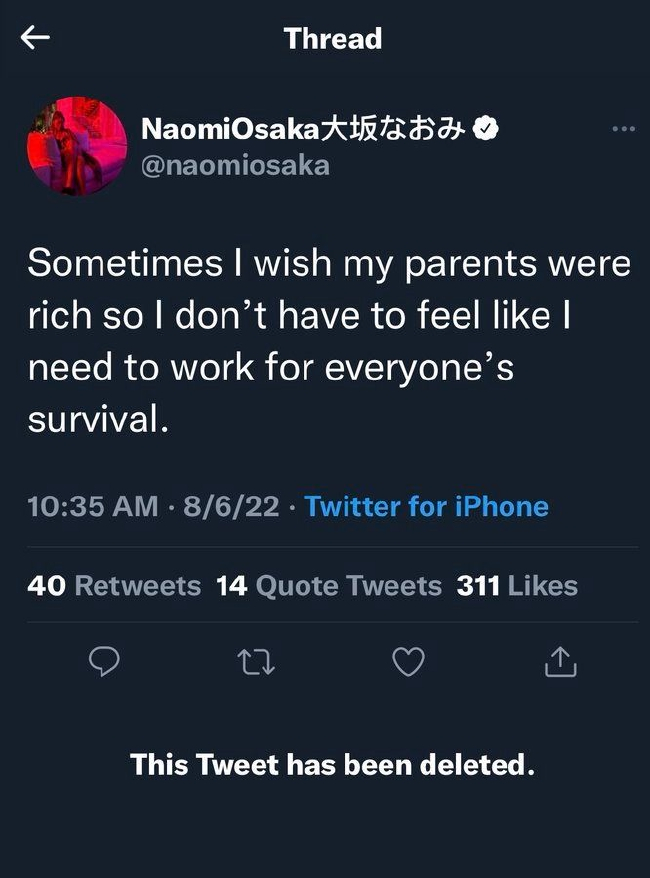Open the three-dot more options menu

[x=623, y=129]
